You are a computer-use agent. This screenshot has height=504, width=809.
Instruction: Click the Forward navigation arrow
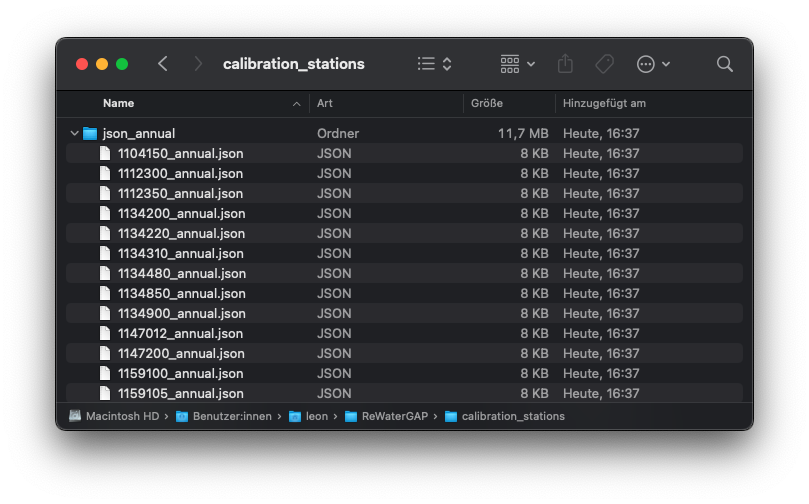pos(198,64)
